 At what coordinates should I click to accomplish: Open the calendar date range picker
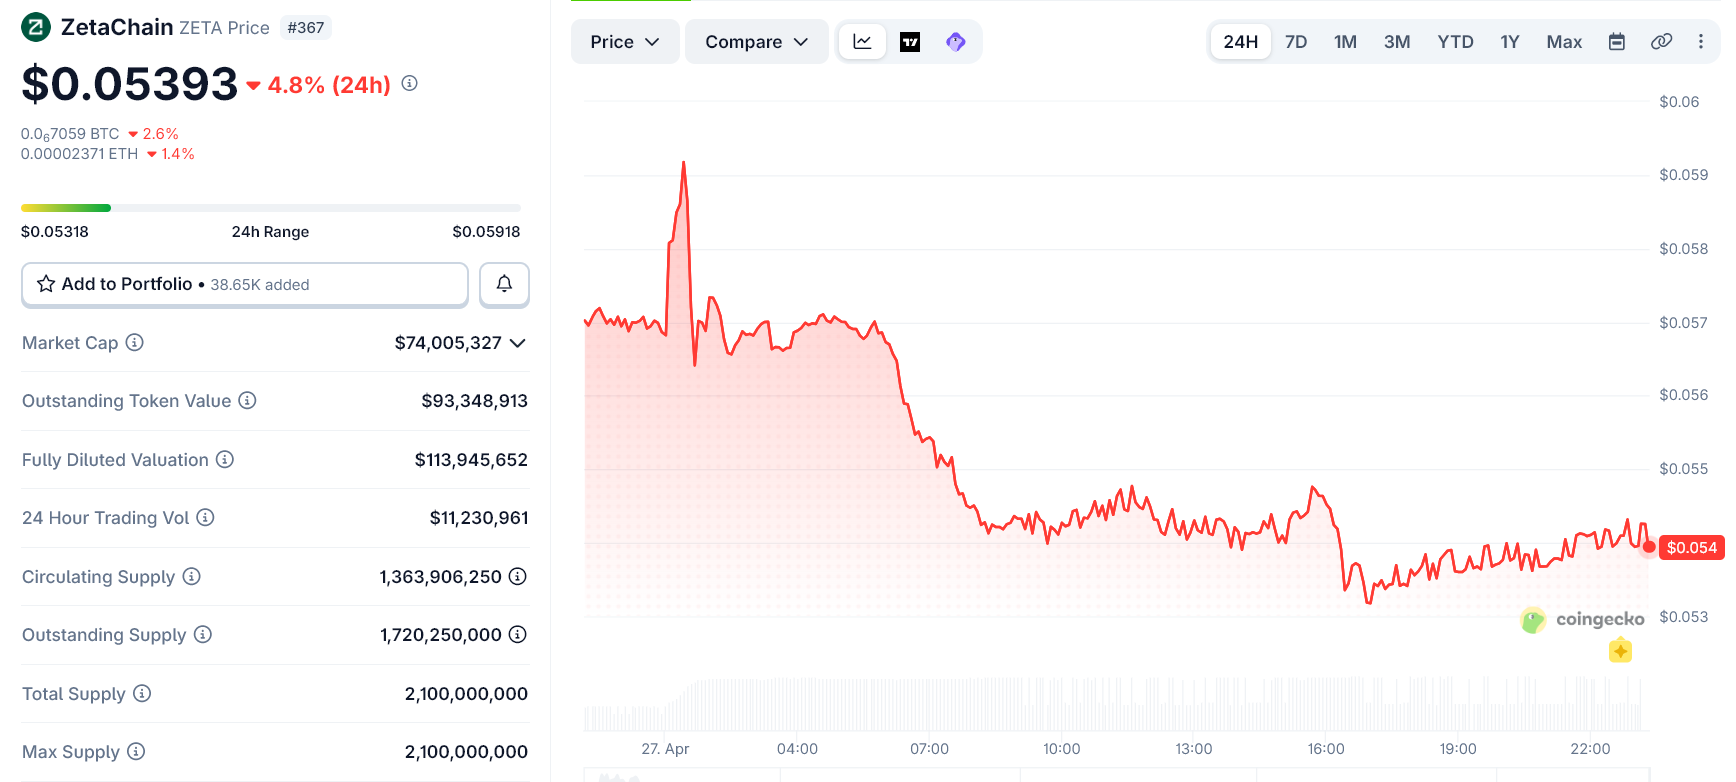click(1616, 42)
